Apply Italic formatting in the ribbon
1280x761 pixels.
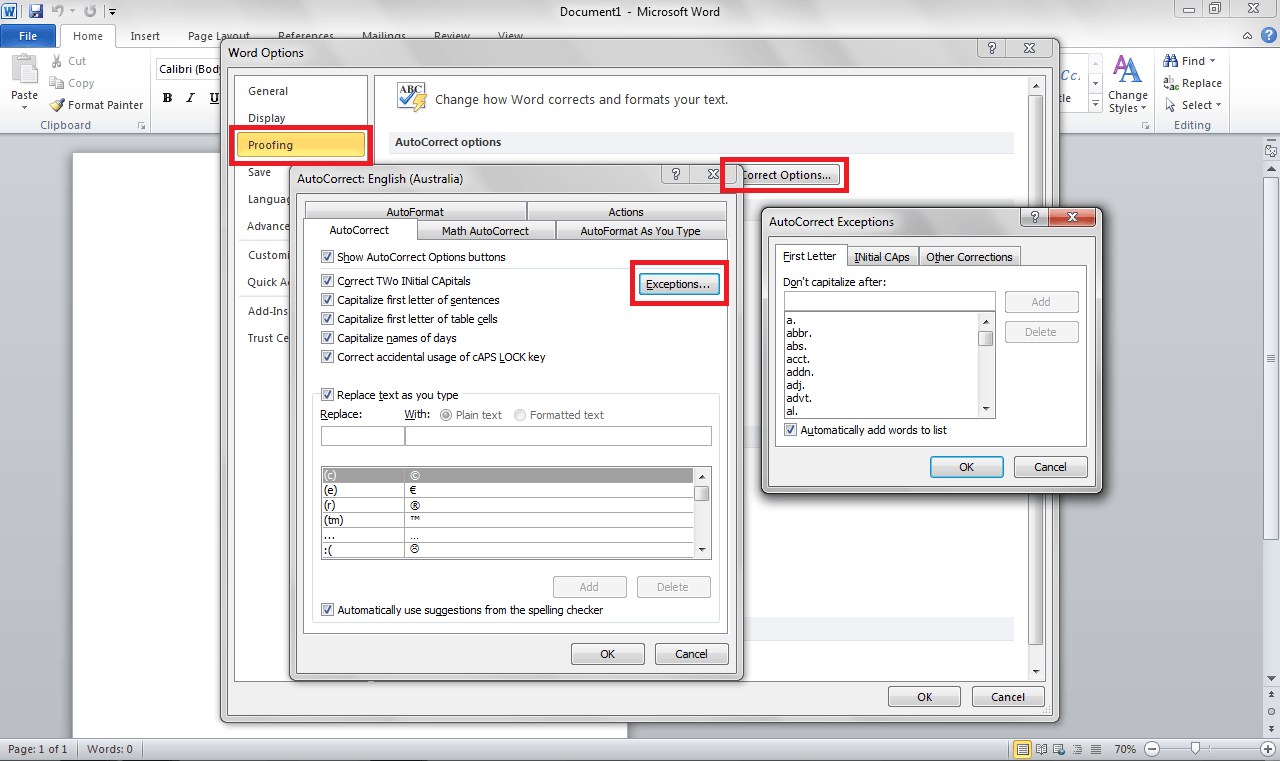tap(191, 98)
